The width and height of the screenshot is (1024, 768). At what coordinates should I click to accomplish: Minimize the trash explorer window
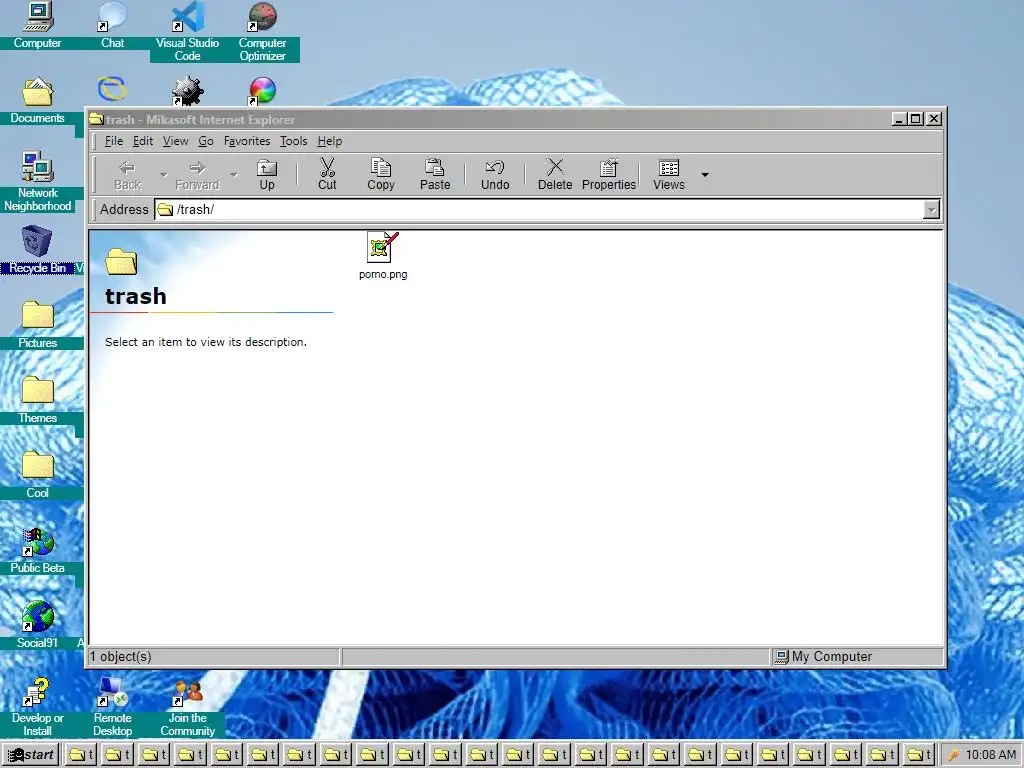click(x=899, y=119)
